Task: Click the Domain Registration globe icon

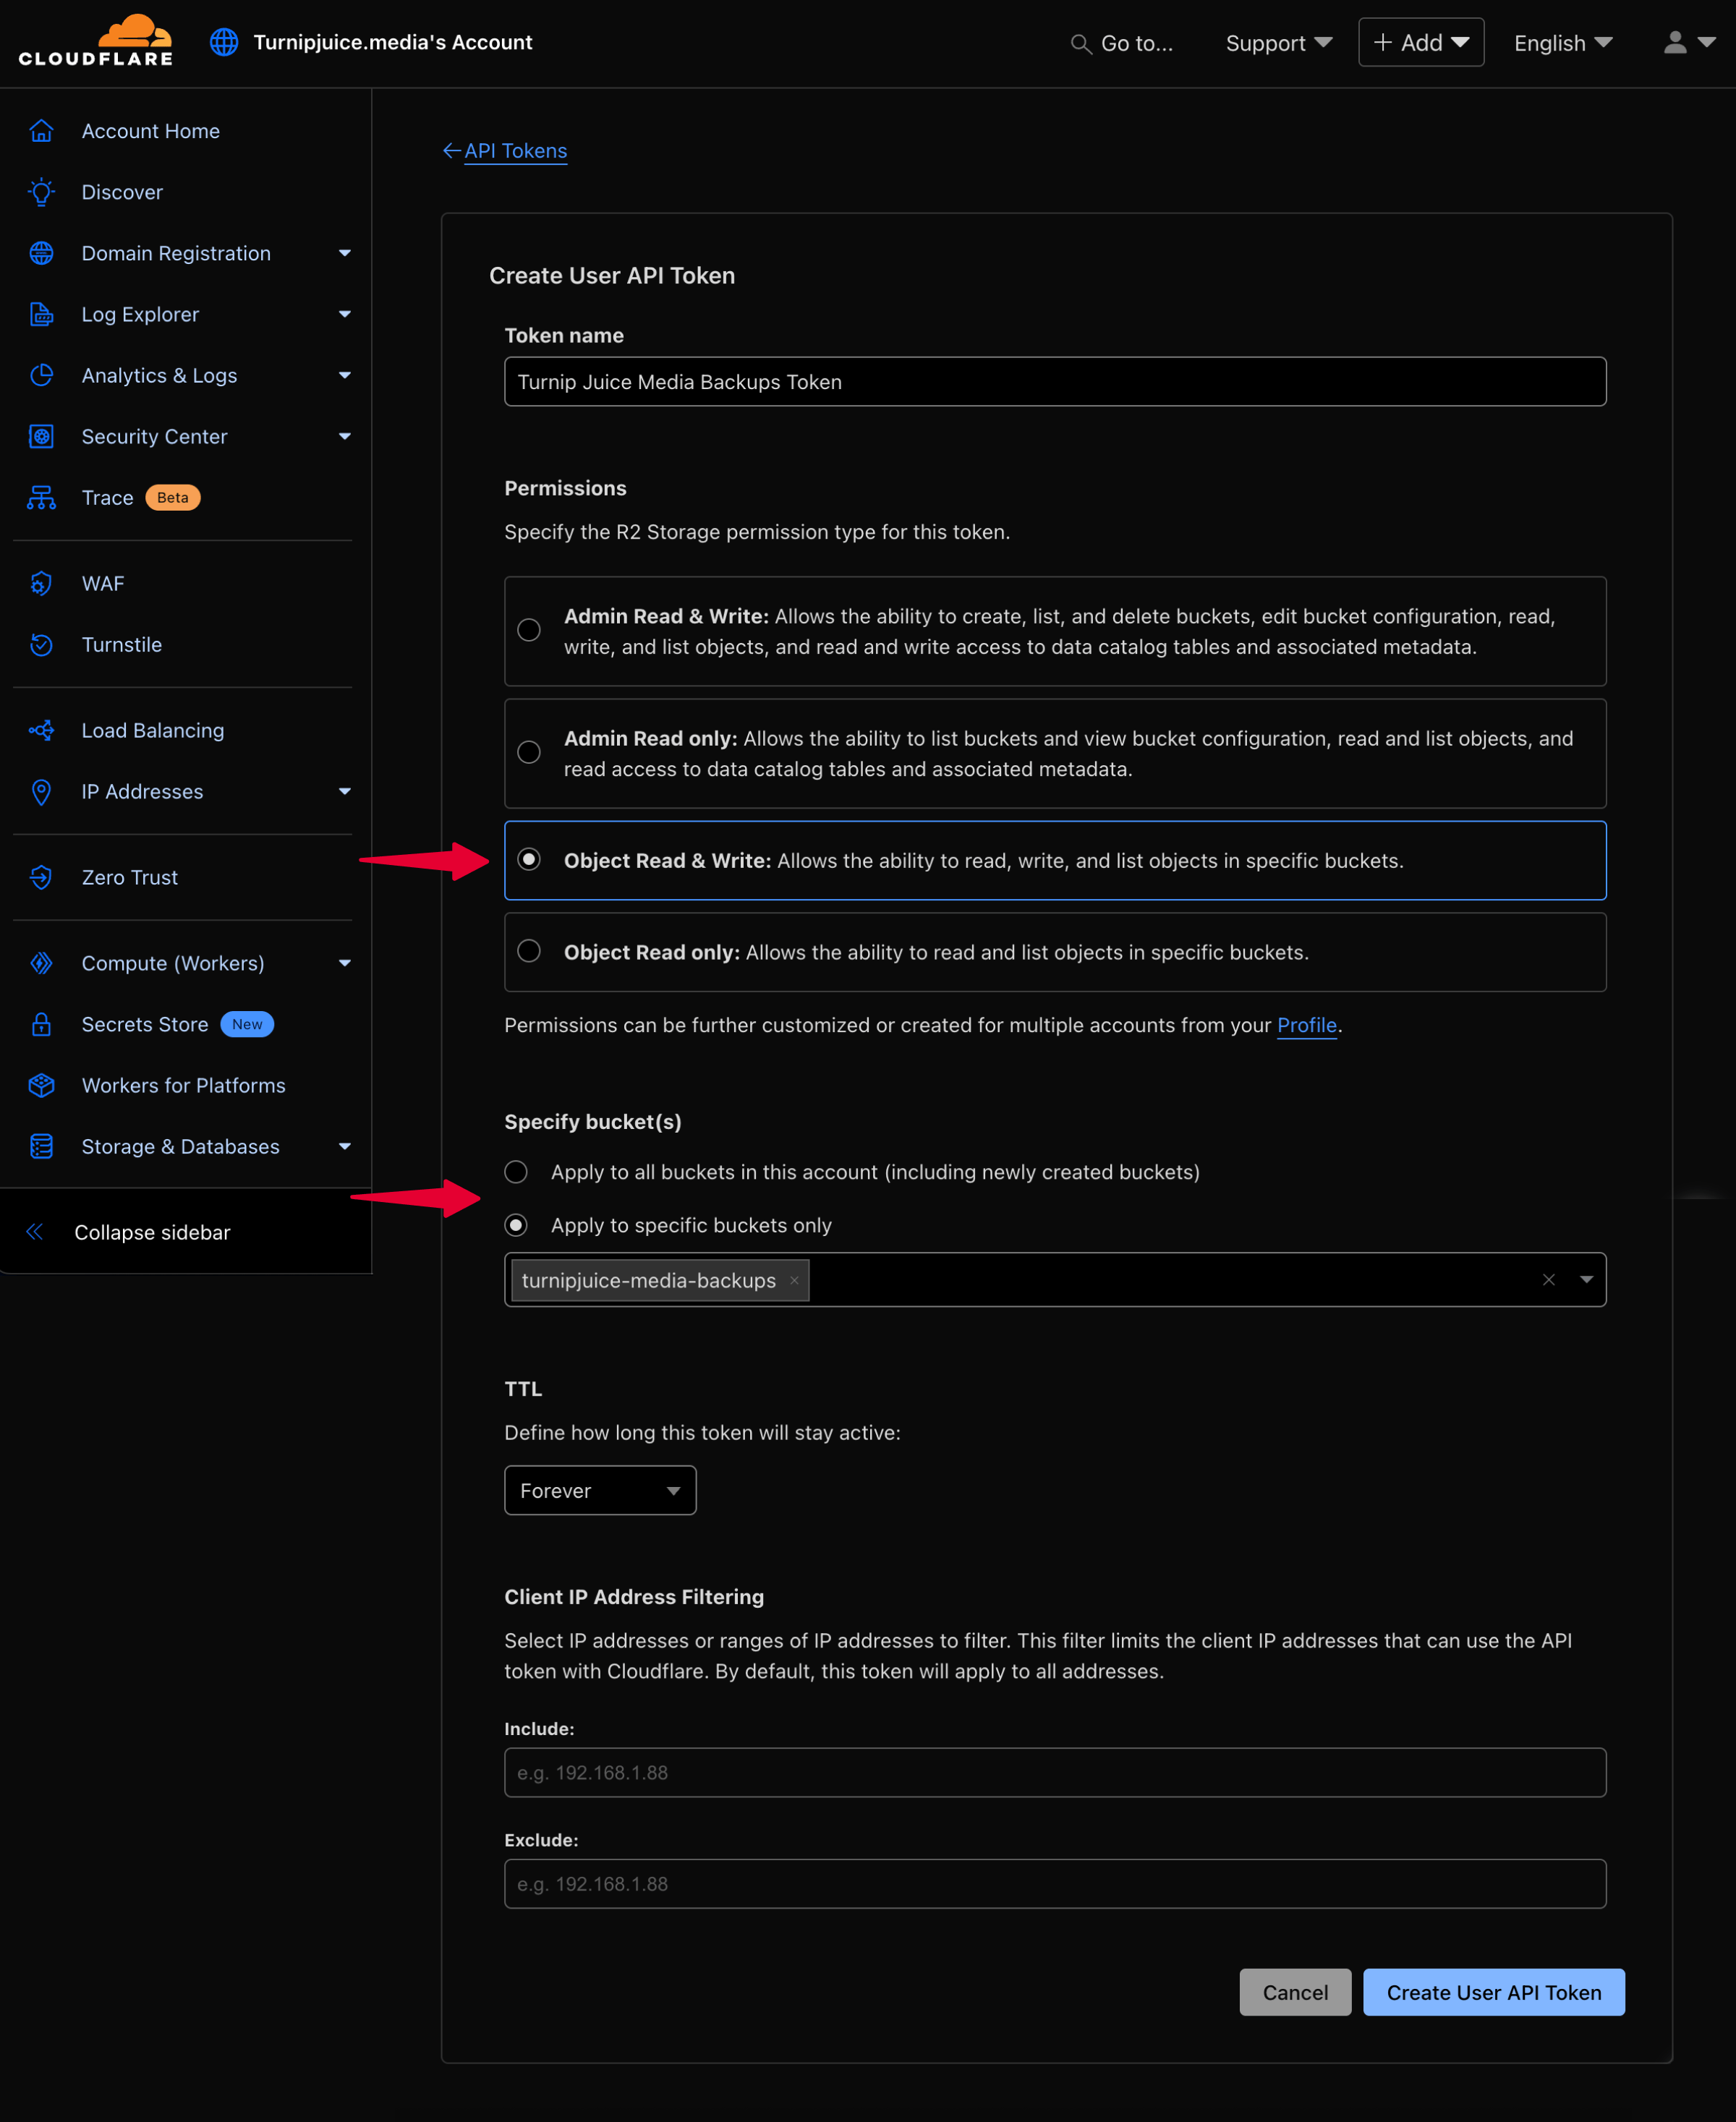Action: point(41,253)
